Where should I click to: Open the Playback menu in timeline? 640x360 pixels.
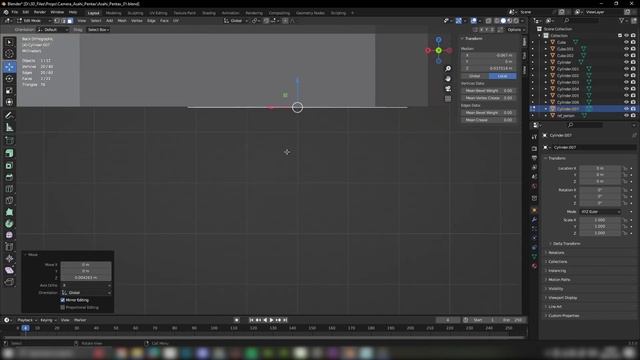click(26, 320)
